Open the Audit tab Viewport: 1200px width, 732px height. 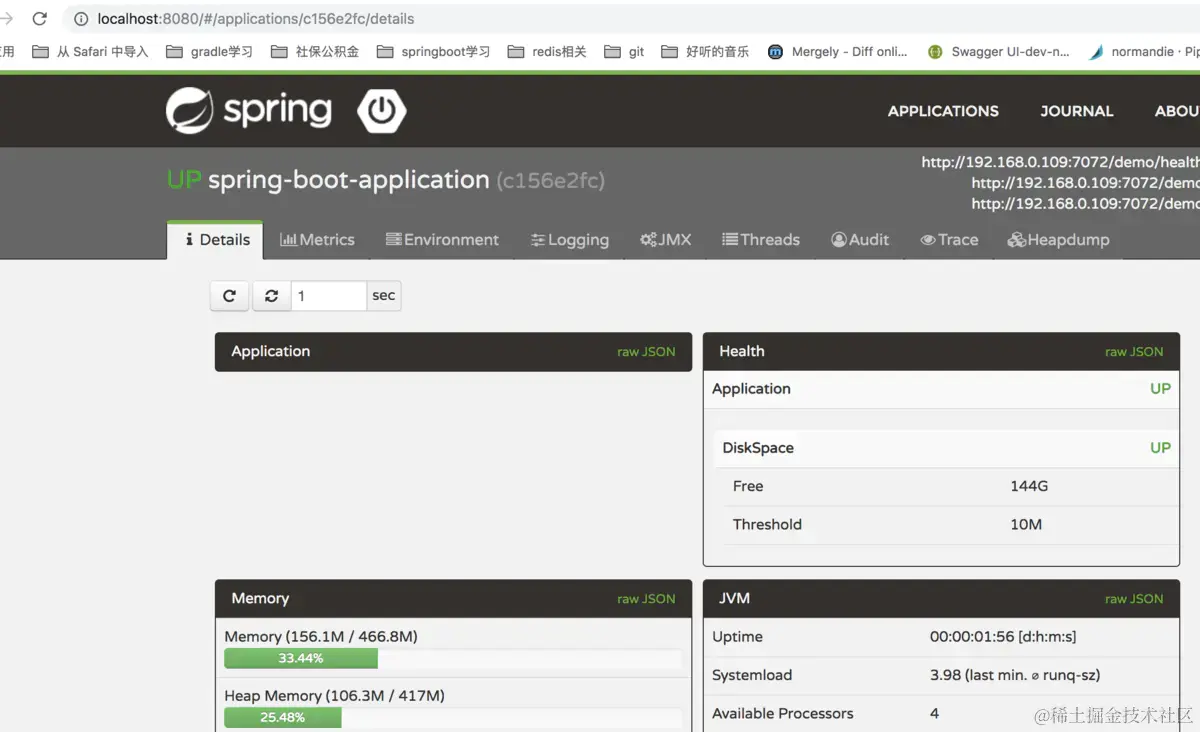tap(860, 240)
